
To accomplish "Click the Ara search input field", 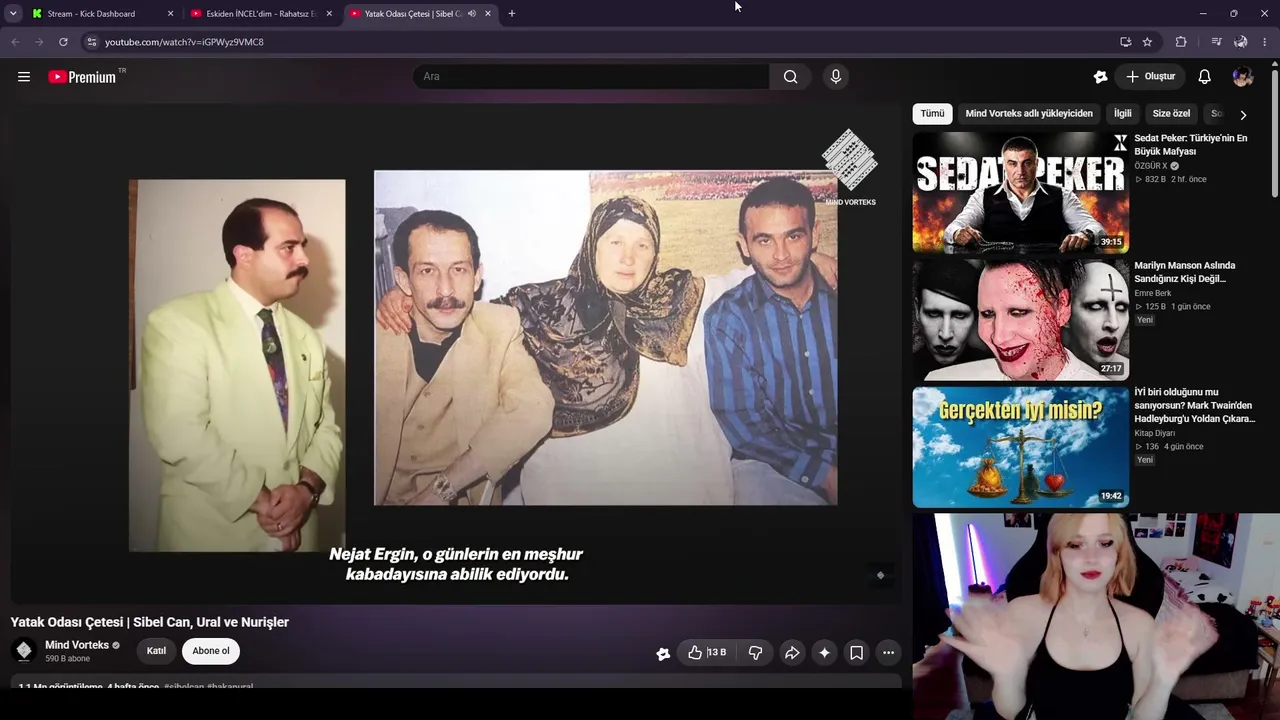I will 591,77.
